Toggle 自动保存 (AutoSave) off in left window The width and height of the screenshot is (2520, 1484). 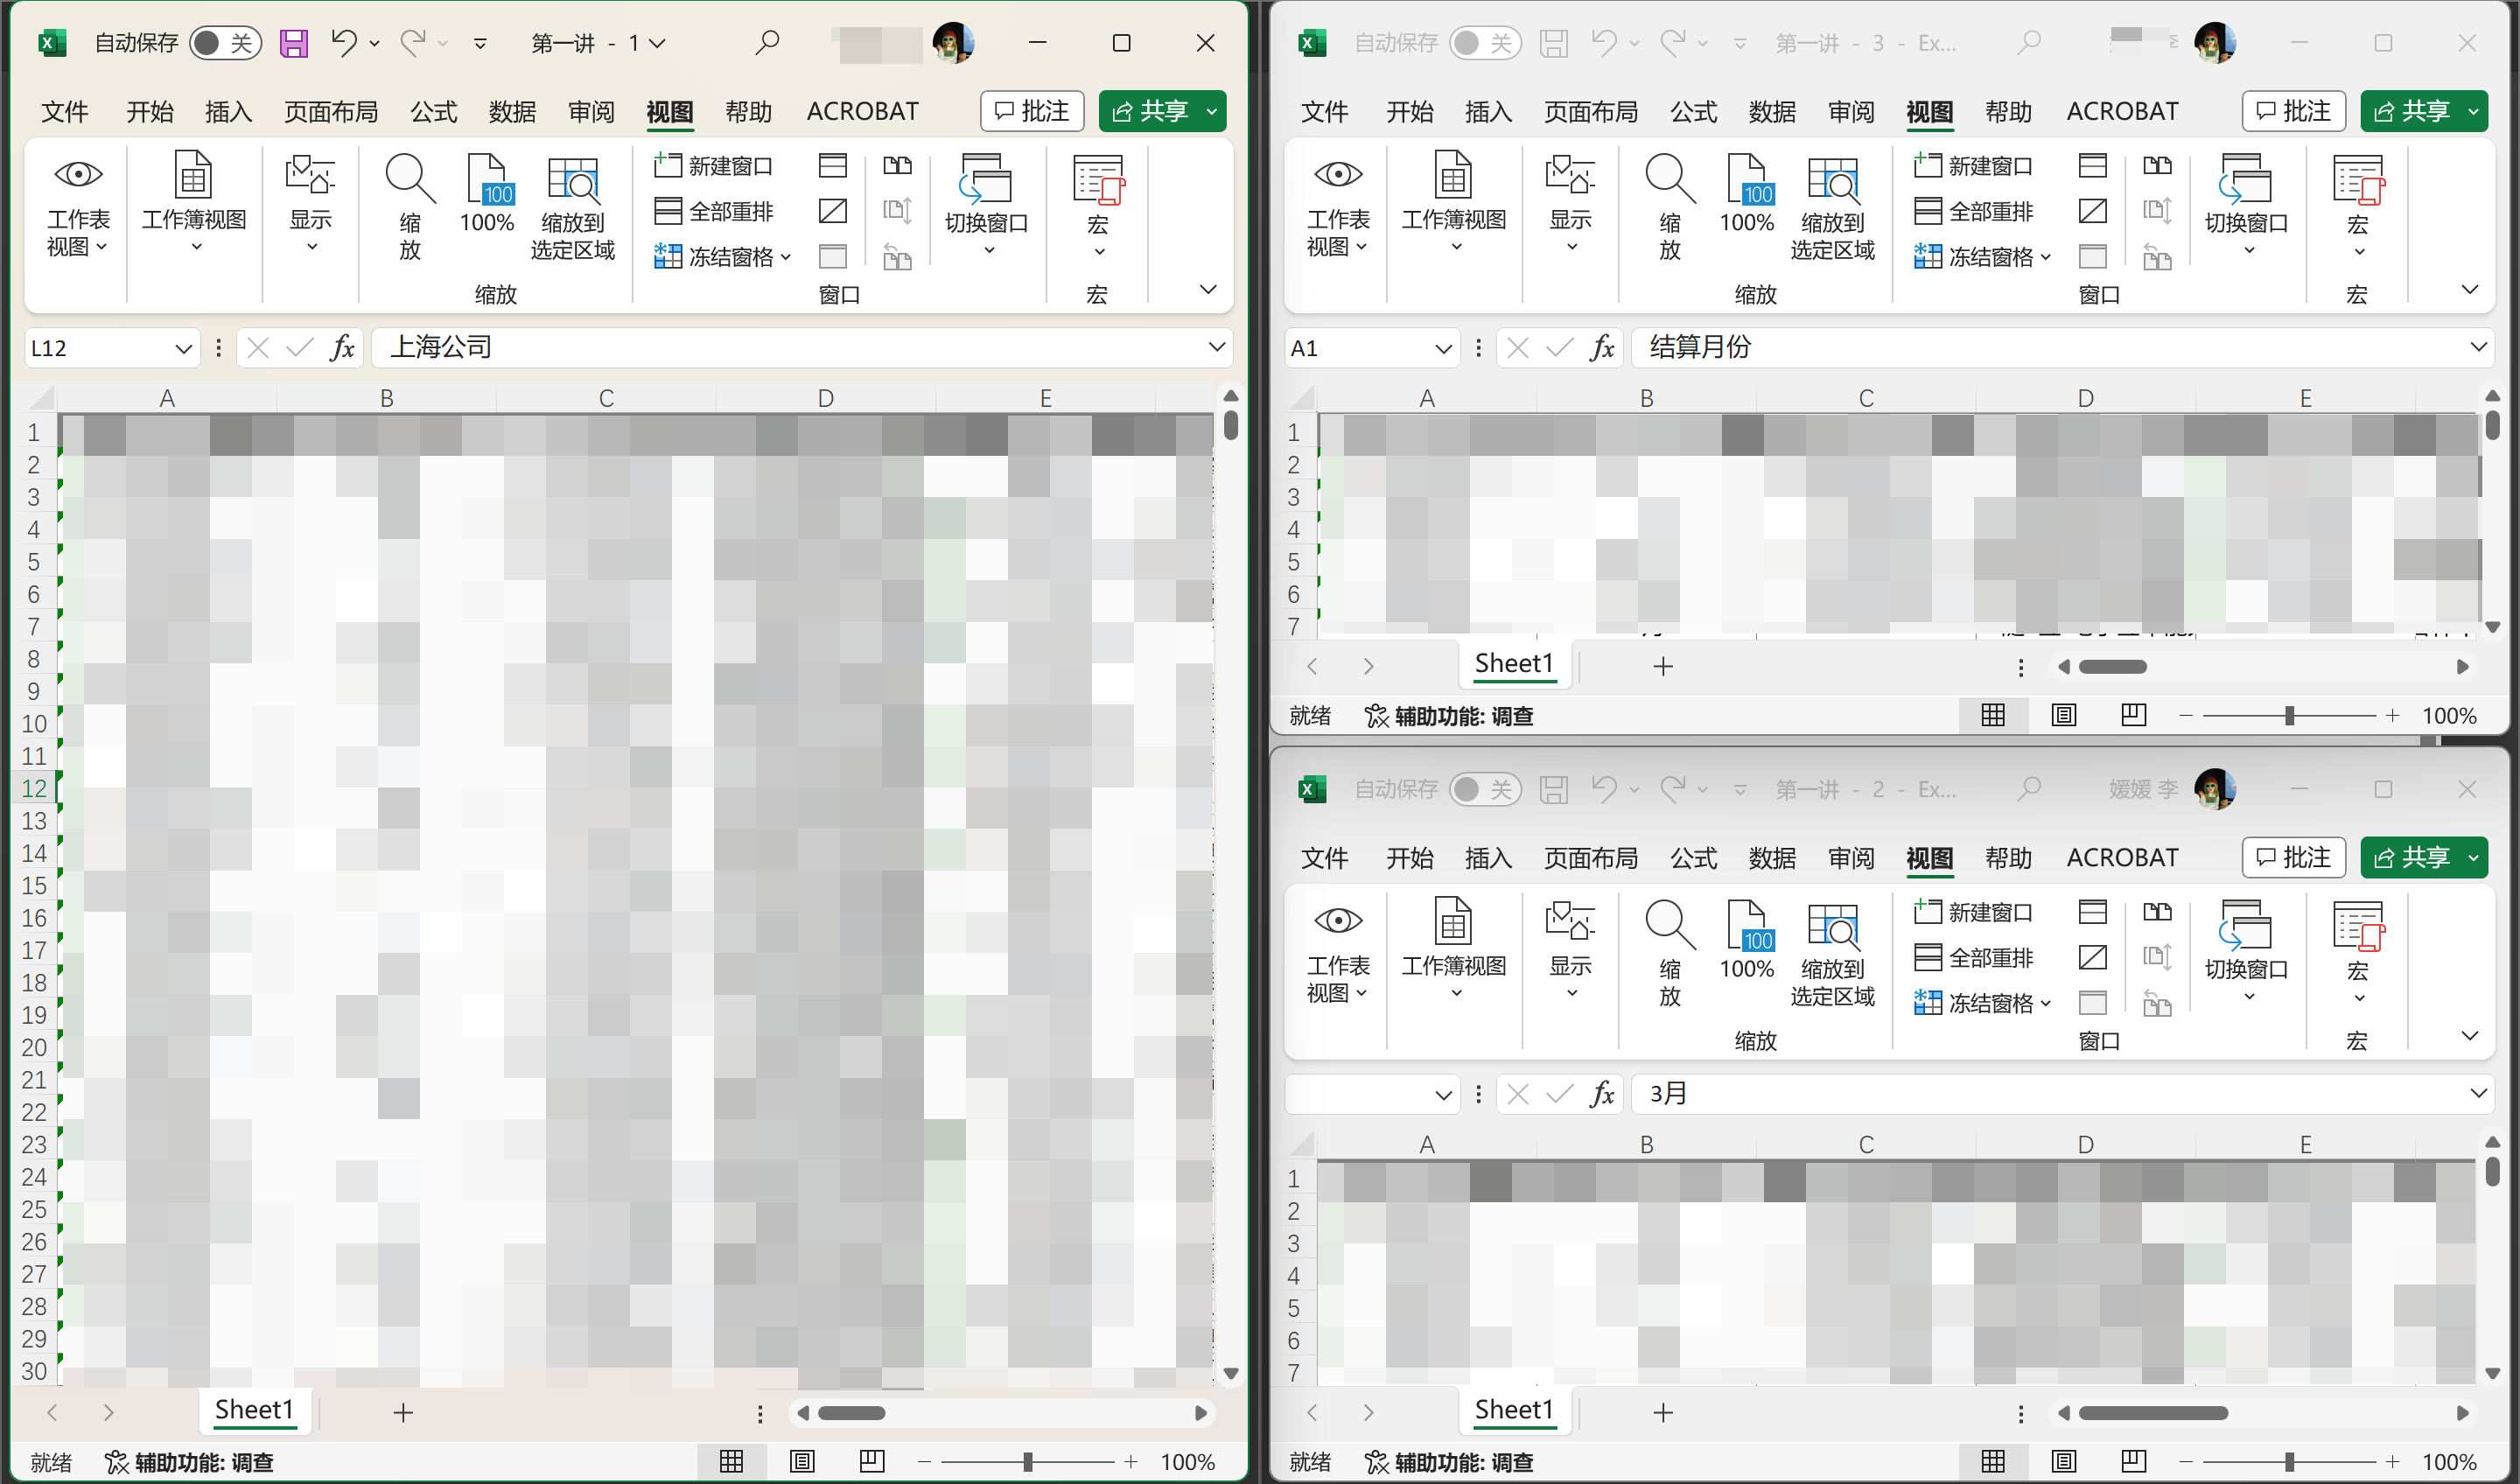224,43
